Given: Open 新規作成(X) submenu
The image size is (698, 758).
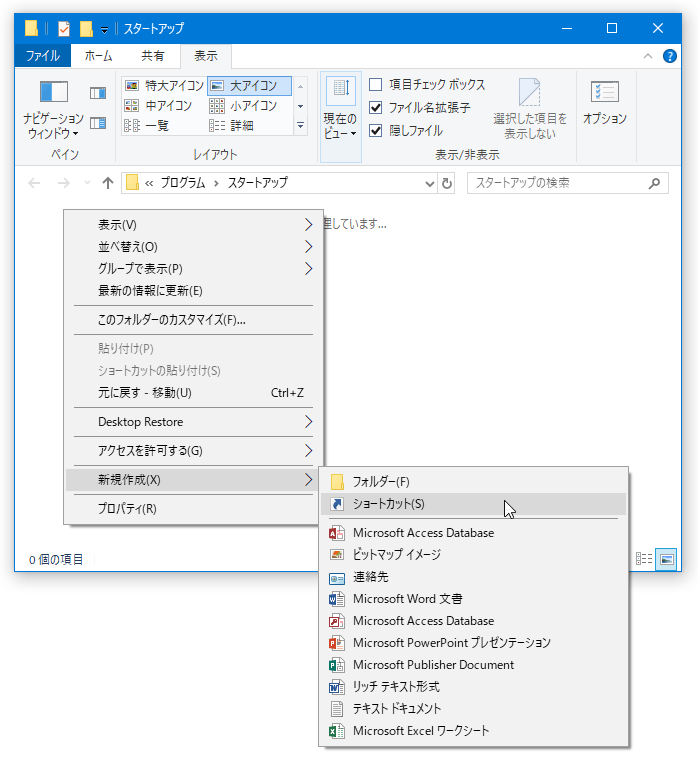Looking at the screenshot, I should (193, 480).
